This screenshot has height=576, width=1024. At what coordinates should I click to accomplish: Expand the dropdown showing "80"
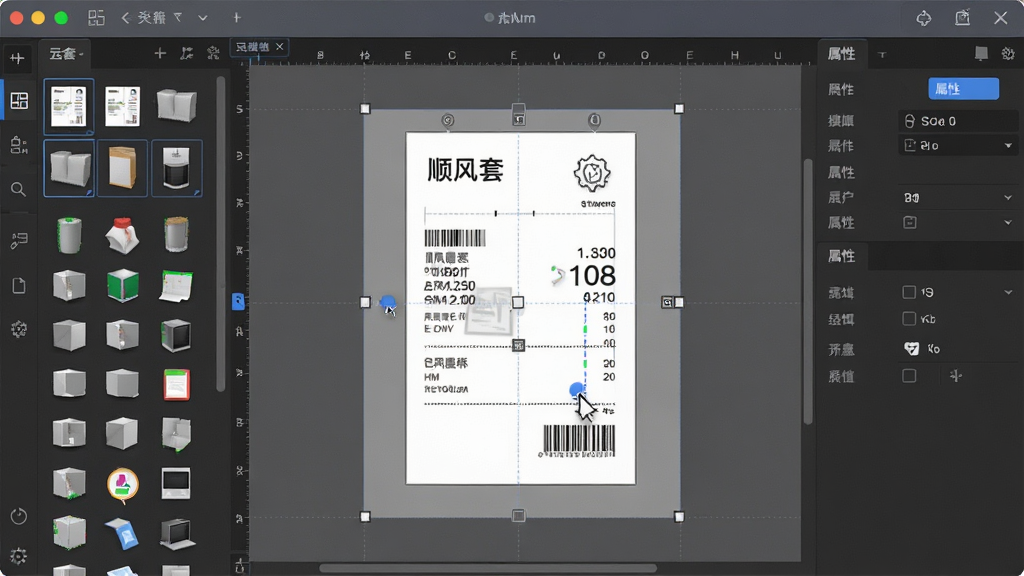[958, 197]
